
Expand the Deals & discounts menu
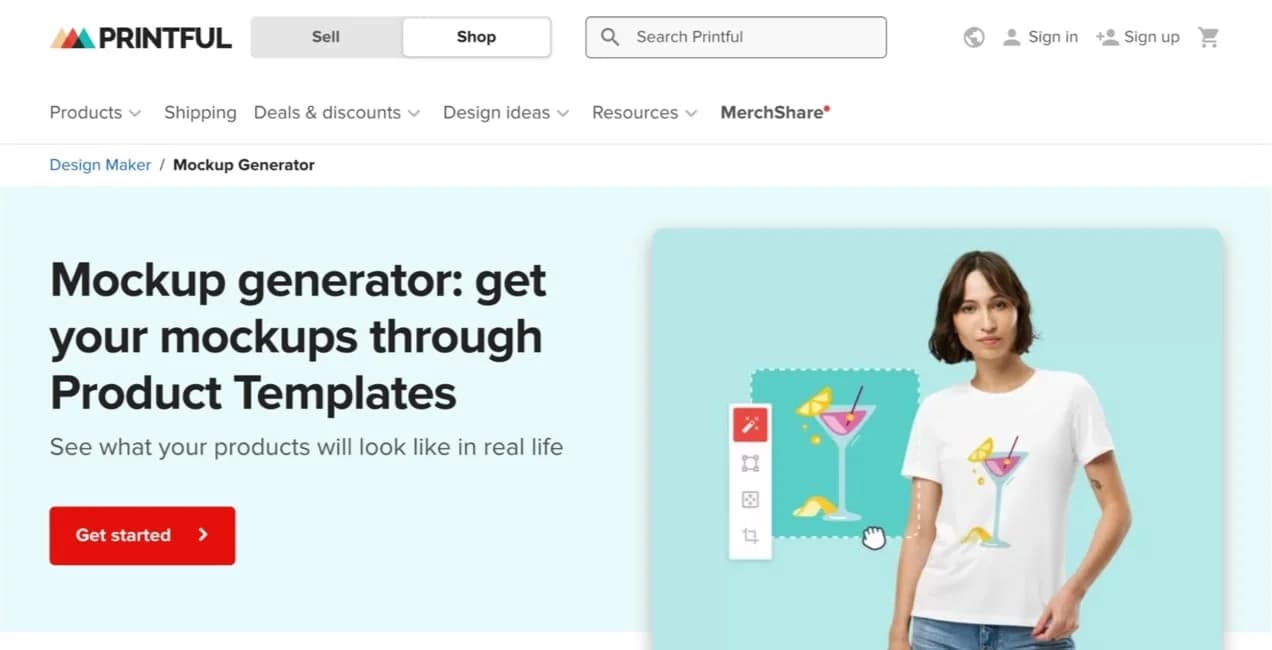point(337,113)
